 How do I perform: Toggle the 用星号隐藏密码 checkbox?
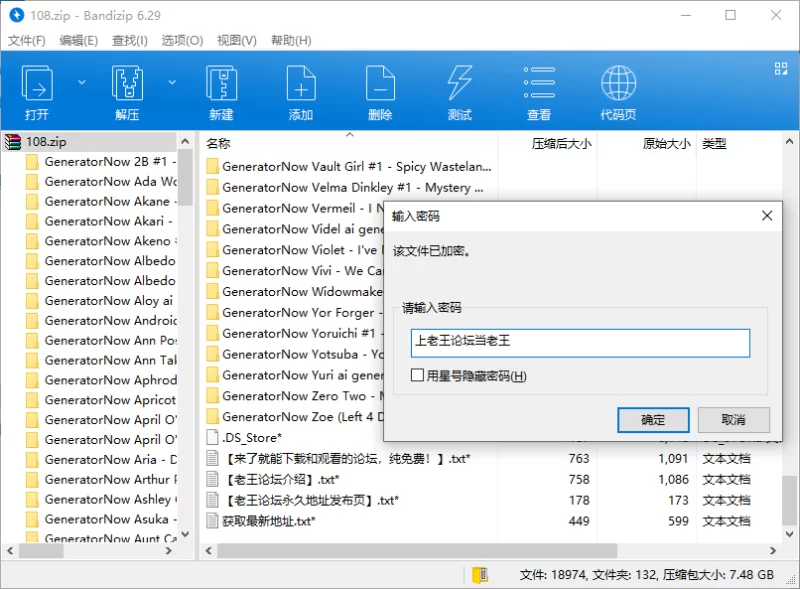click(417, 376)
